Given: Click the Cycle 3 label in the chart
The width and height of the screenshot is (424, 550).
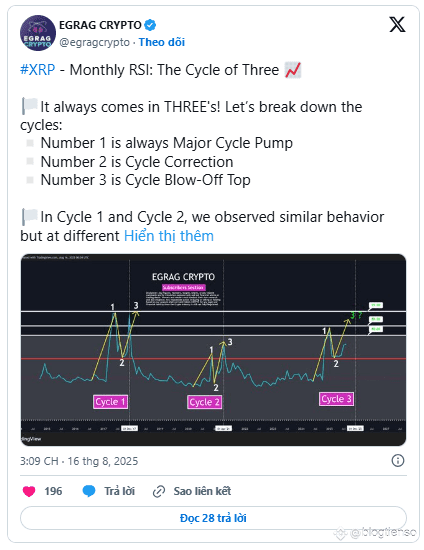Looking at the screenshot, I should [x=336, y=399].
